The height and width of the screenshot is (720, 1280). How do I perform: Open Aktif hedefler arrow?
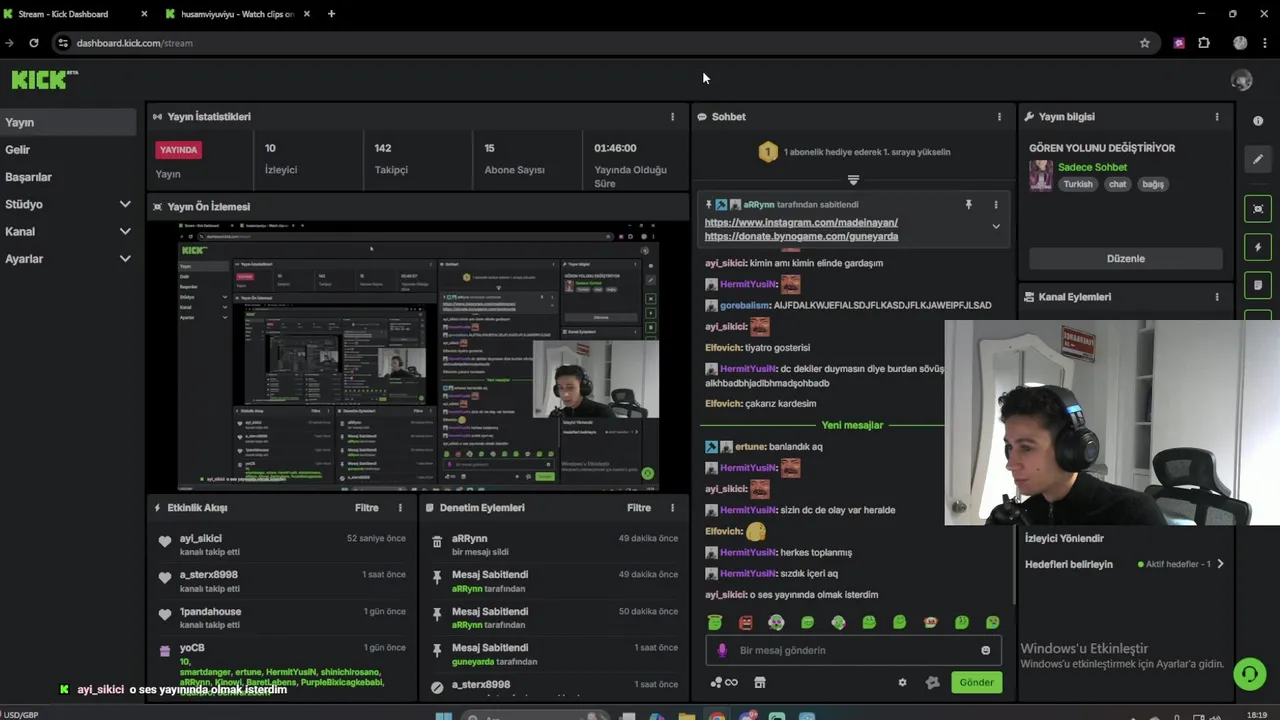click(x=1220, y=564)
